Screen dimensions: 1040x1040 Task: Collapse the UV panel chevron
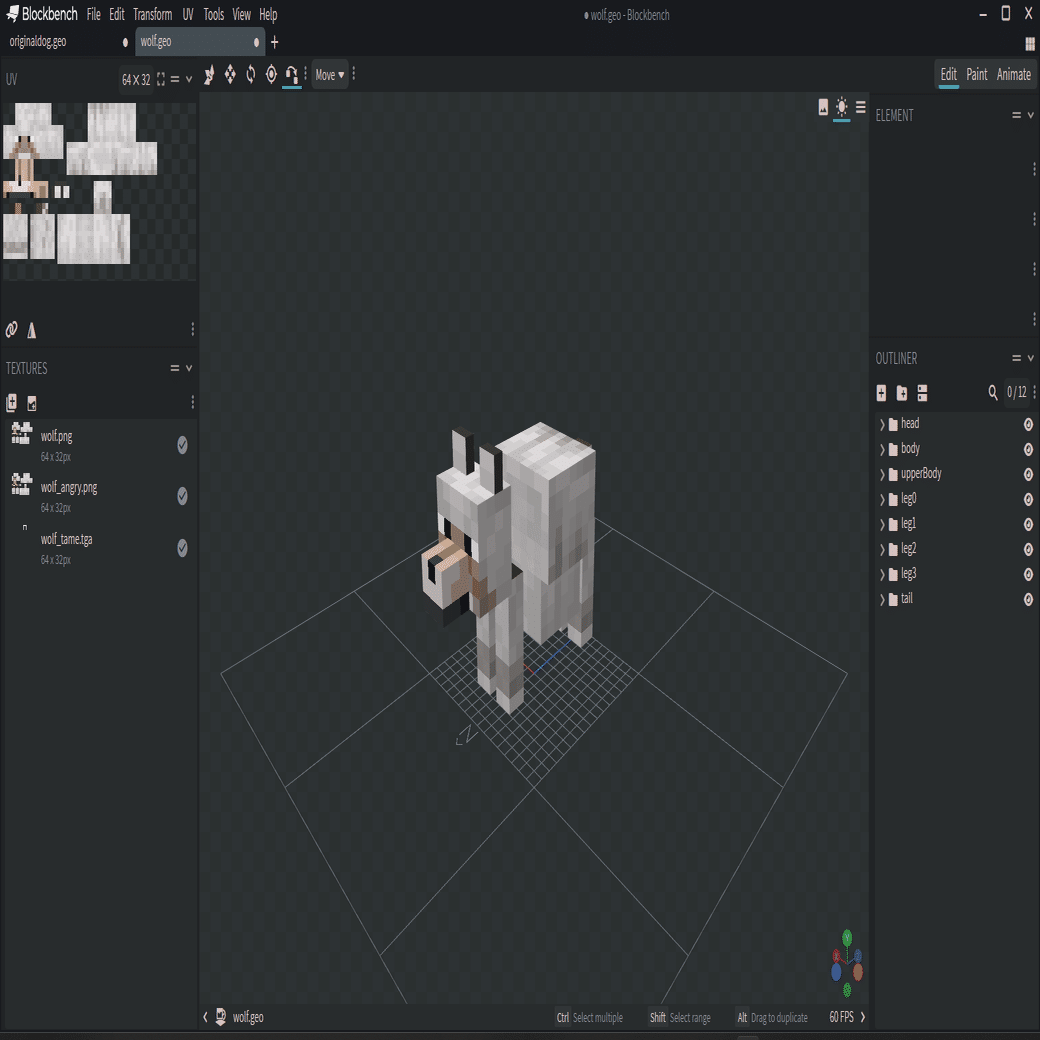(x=189, y=80)
